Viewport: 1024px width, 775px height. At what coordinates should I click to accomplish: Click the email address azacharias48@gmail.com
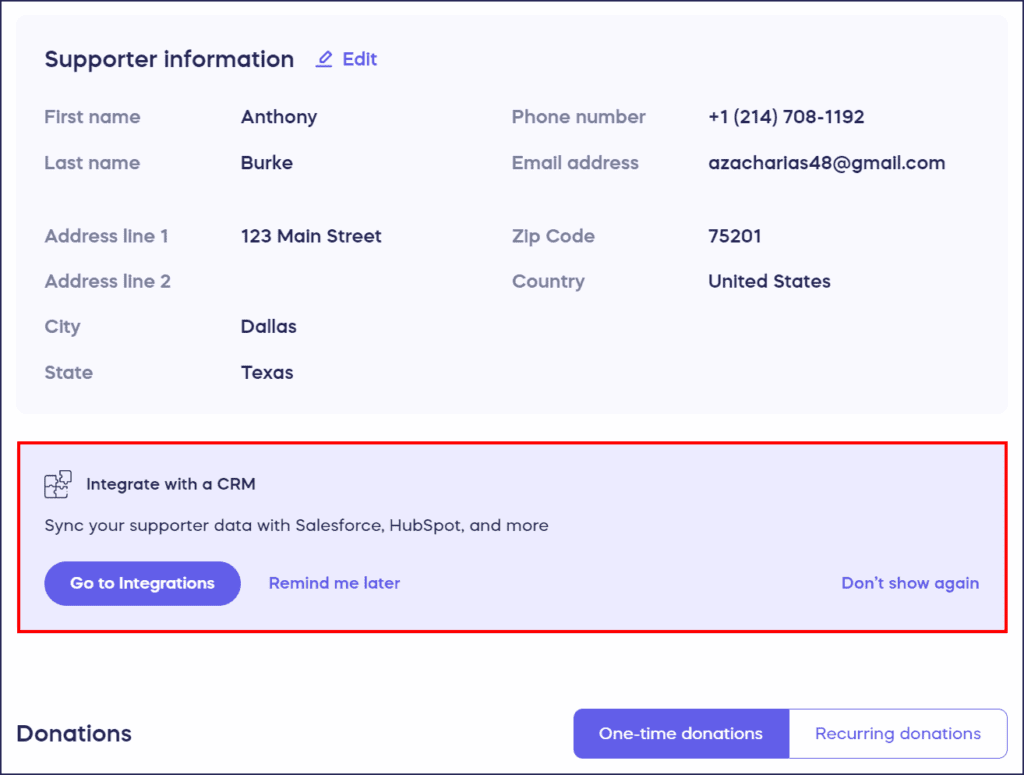pyautogui.click(x=826, y=163)
